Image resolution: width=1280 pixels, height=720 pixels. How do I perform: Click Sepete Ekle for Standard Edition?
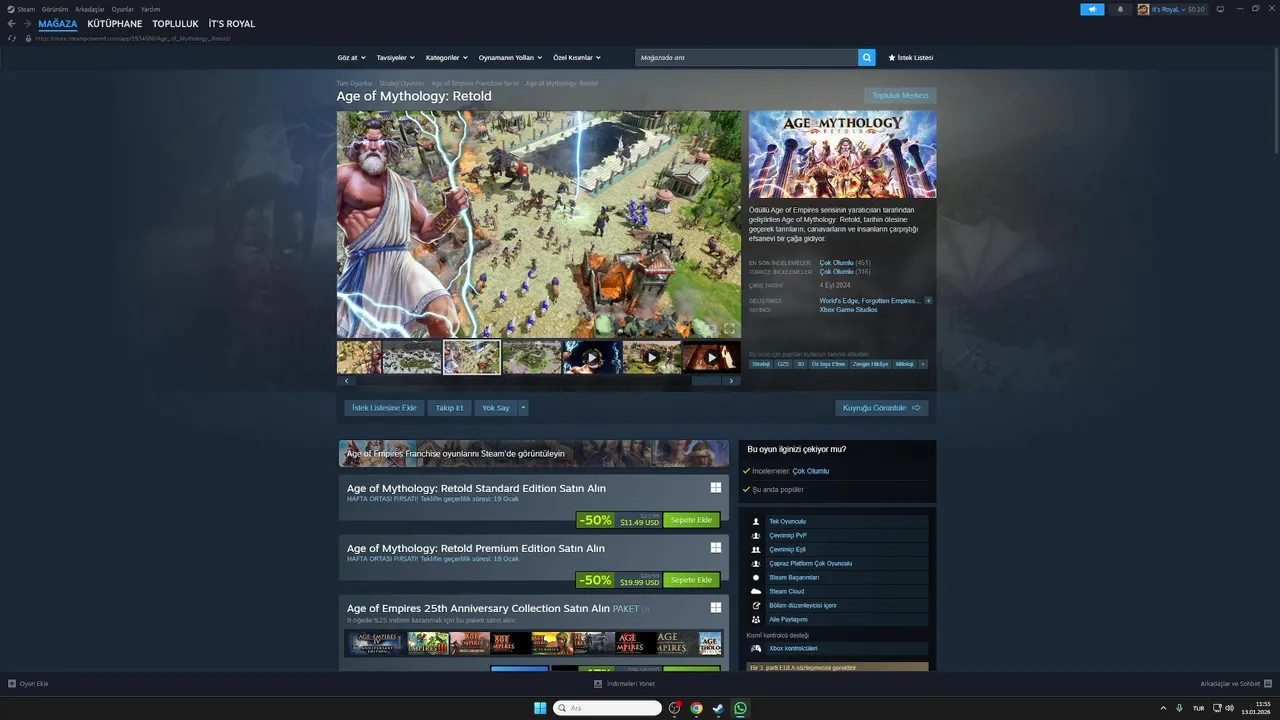(691, 520)
